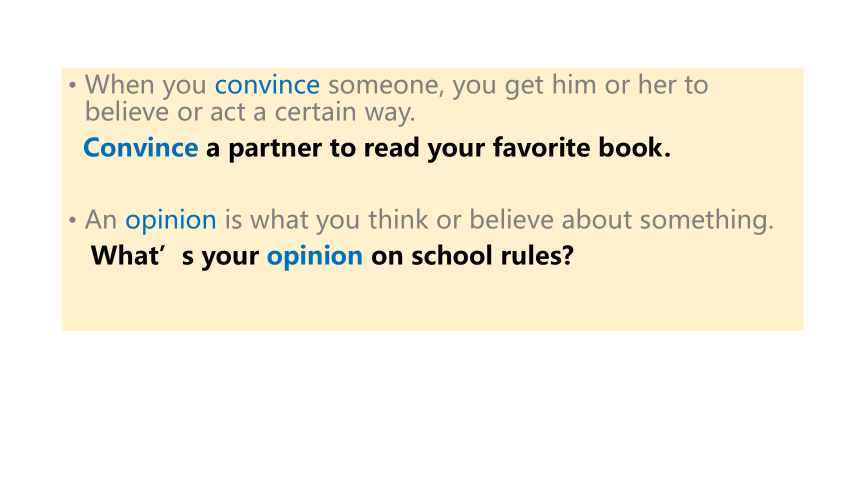Click the second bullet before An opinion
860x484 pixels.
click(x=72, y=220)
